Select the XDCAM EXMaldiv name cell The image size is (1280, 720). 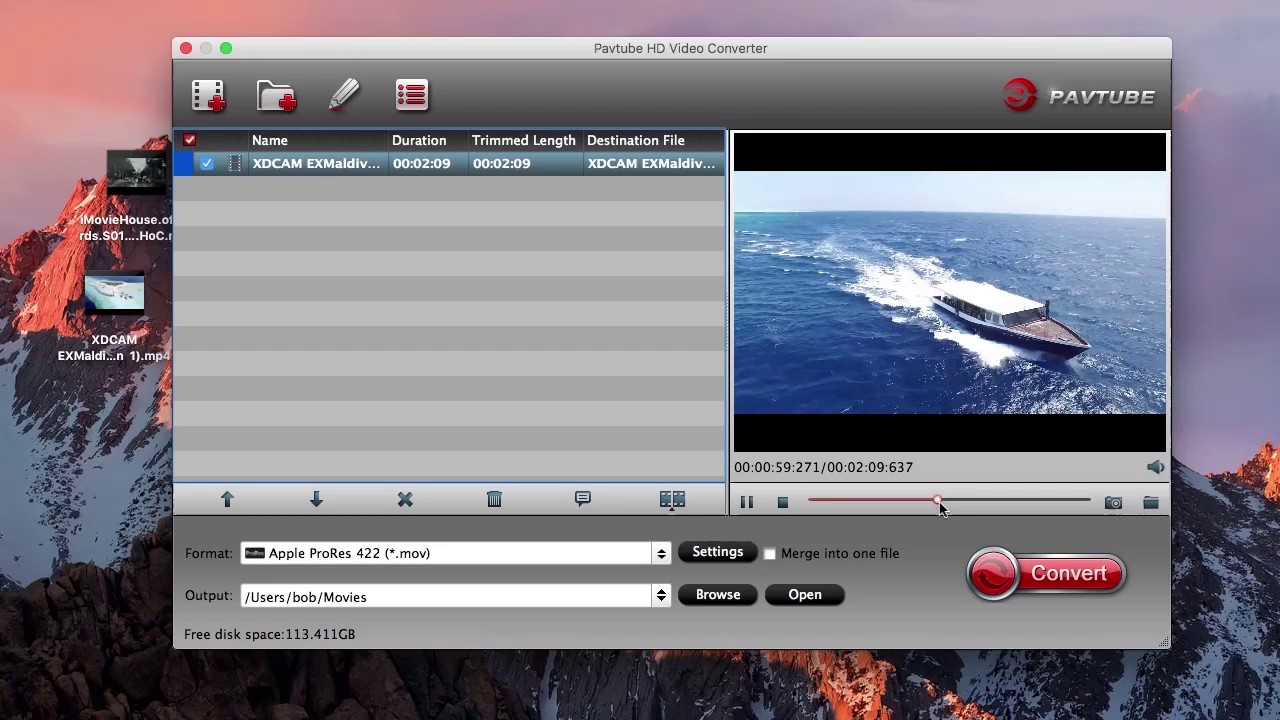coord(316,163)
